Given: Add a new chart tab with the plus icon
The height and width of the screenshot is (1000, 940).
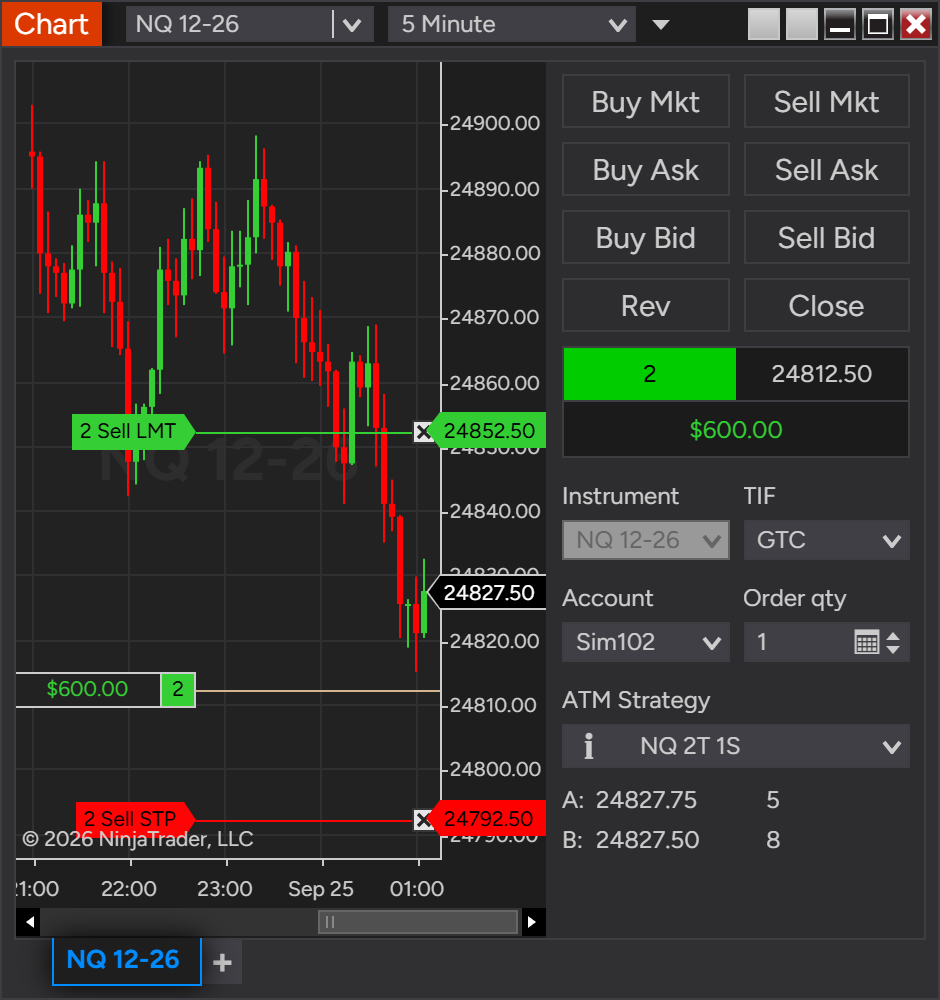Looking at the screenshot, I should coord(222,962).
